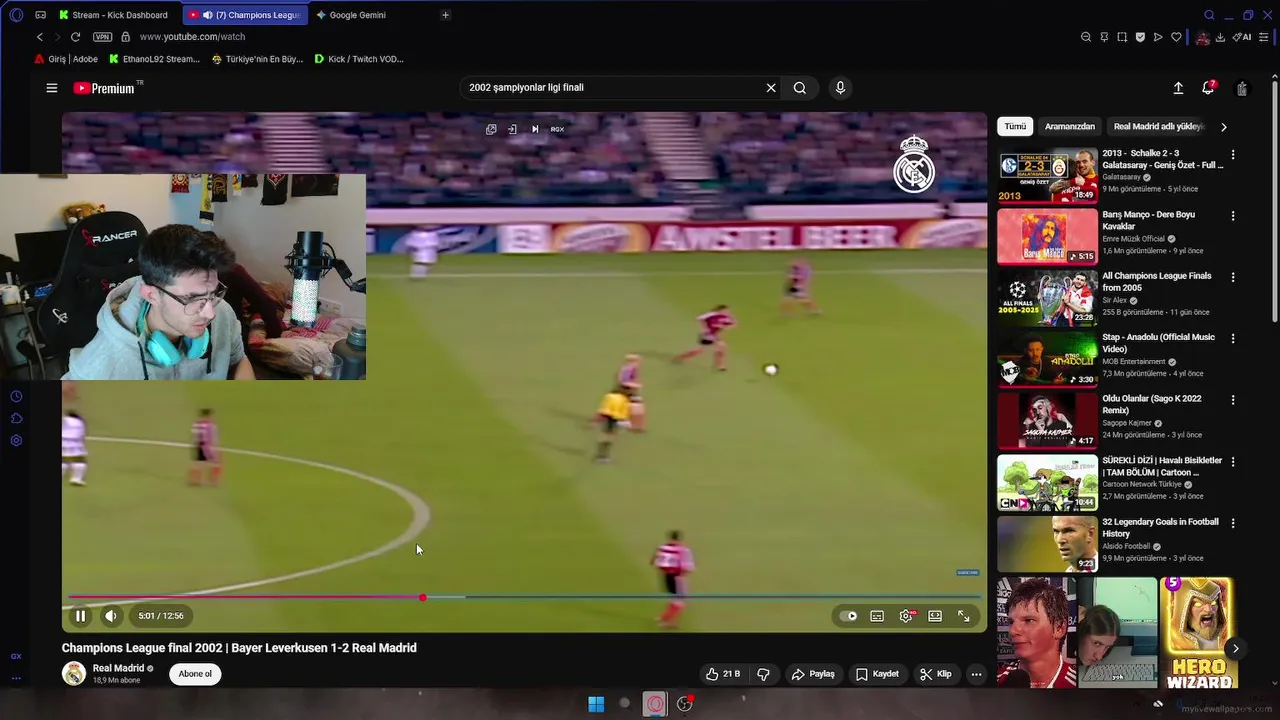Open Opera GX taskbar icon

coord(655,704)
